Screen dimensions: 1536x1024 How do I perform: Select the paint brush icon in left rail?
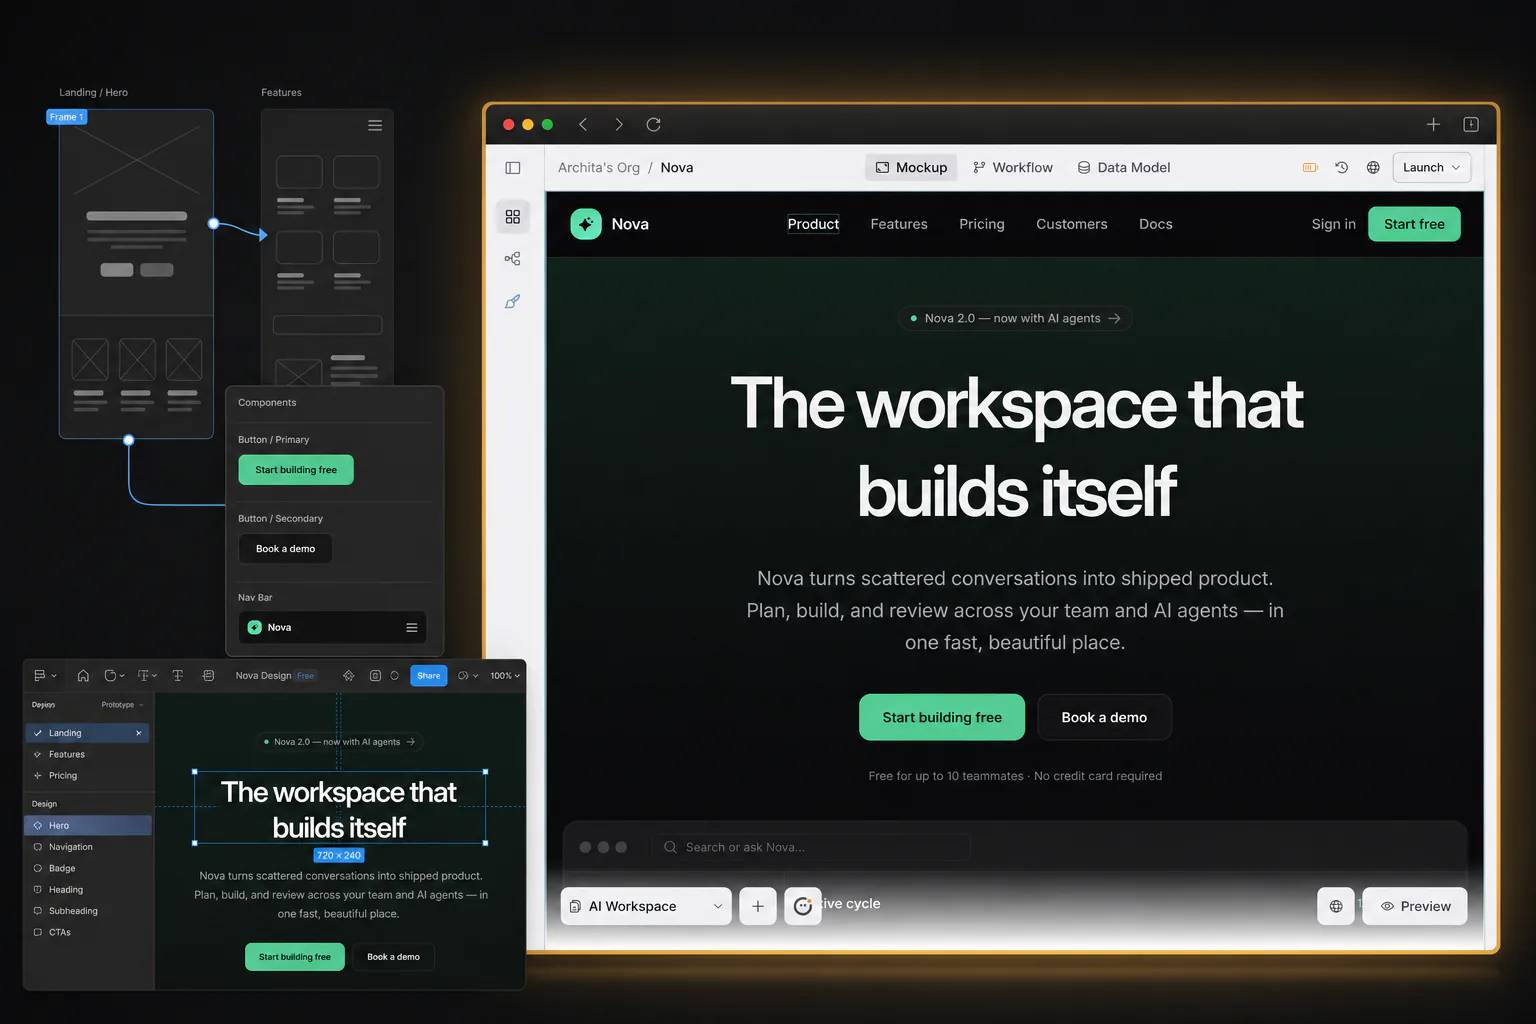(513, 301)
